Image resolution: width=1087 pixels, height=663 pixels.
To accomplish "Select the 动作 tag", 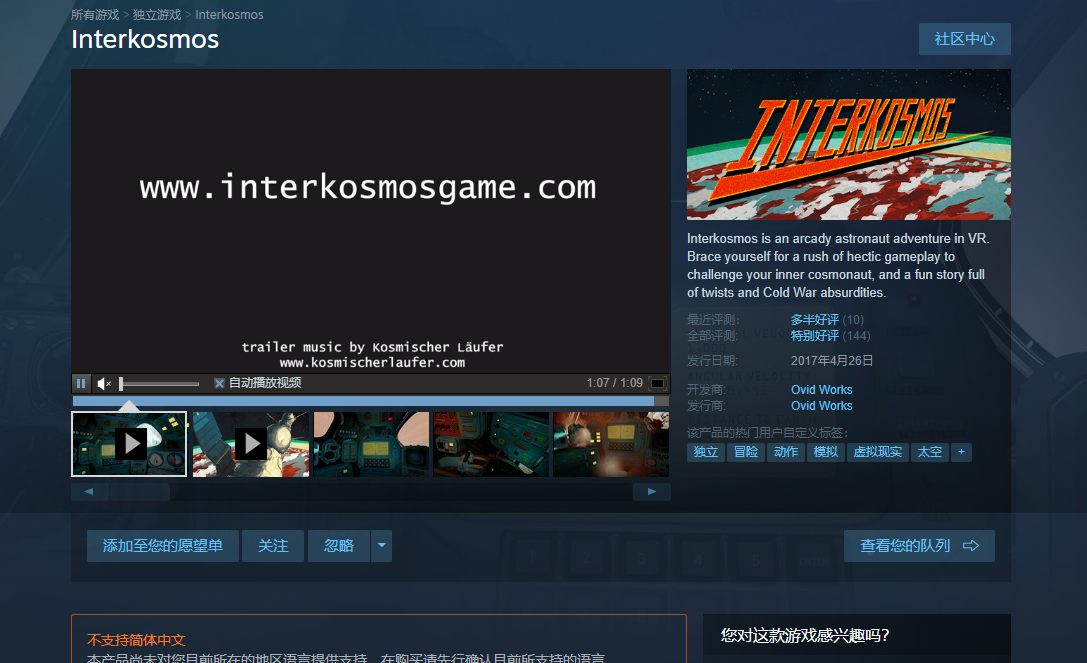I will (x=785, y=452).
